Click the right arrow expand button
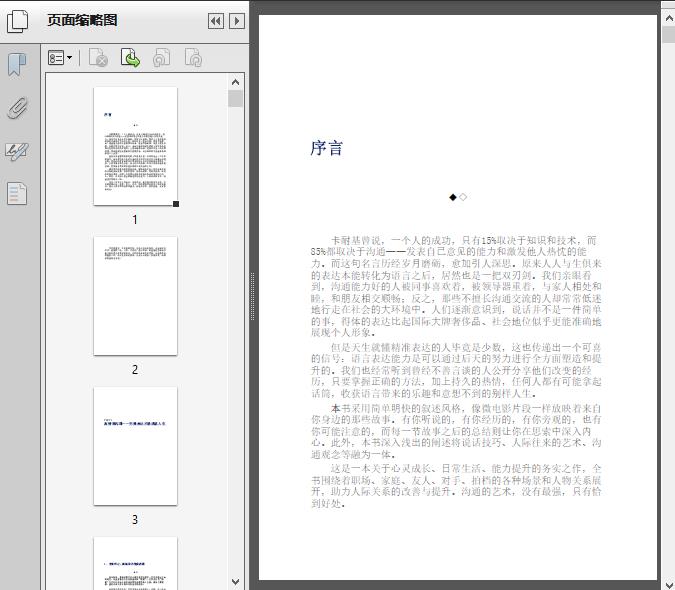Viewport: 675px width, 590px height. point(237,21)
